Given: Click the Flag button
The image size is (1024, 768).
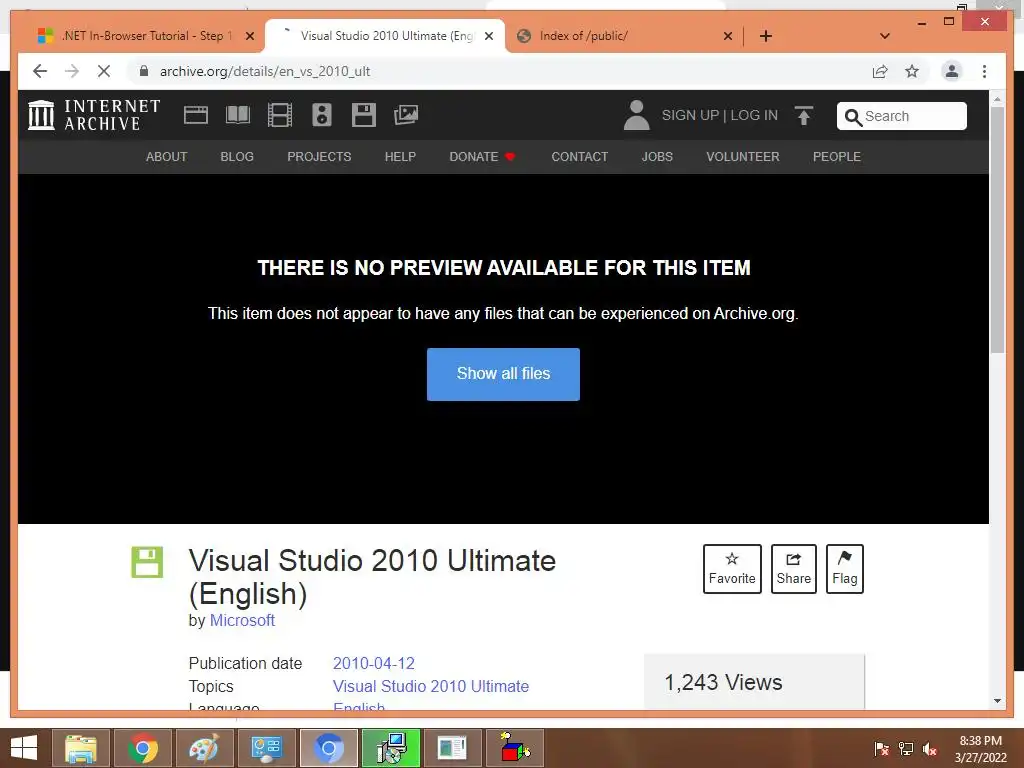Looking at the screenshot, I should [x=844, y=569].
